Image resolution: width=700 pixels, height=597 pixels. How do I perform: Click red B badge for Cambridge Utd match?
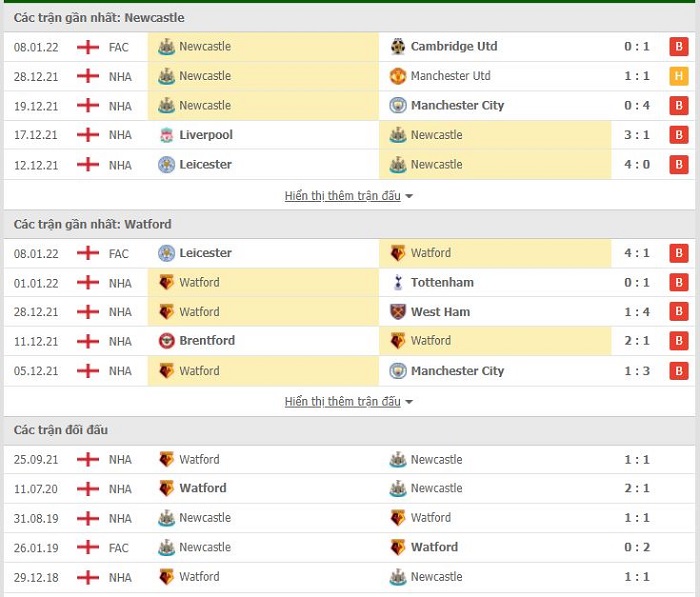point(679,46)
